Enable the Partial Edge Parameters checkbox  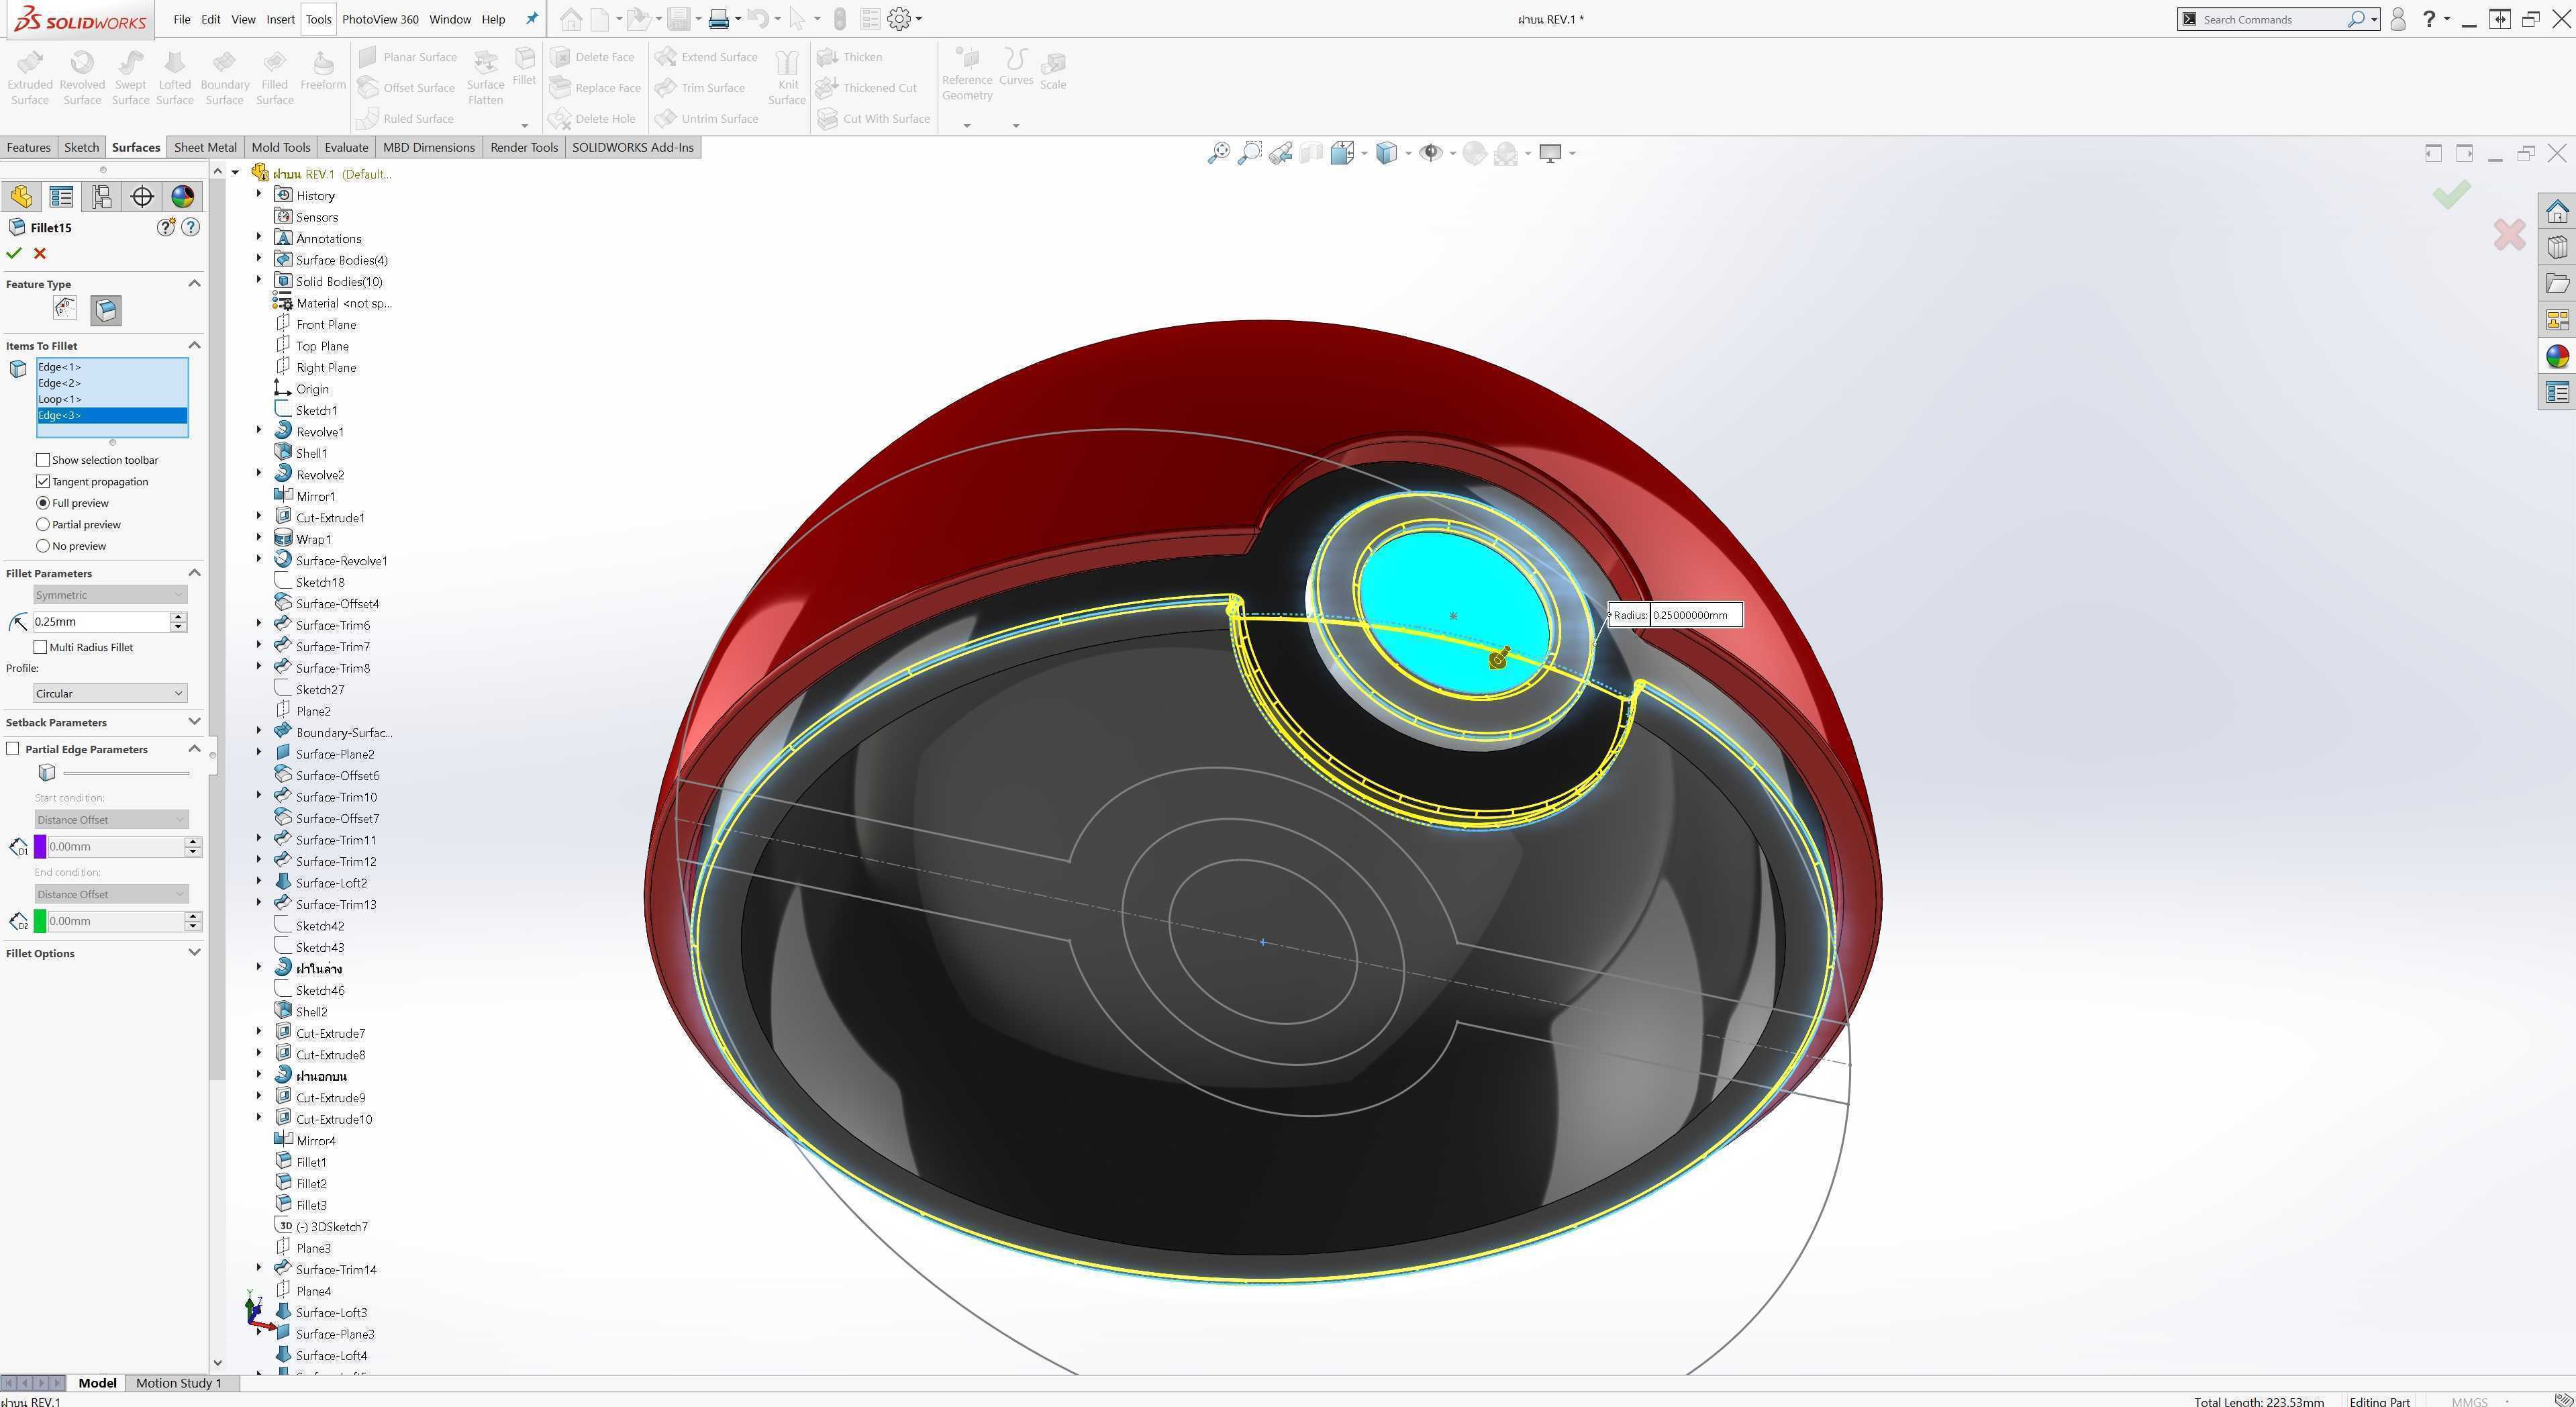13,749
